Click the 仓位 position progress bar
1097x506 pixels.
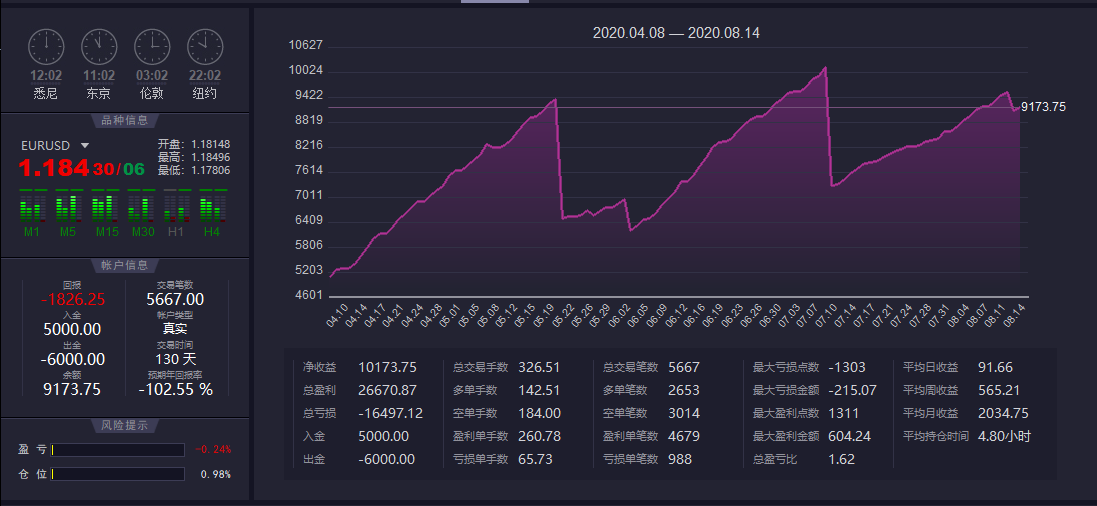click(118, 474)
